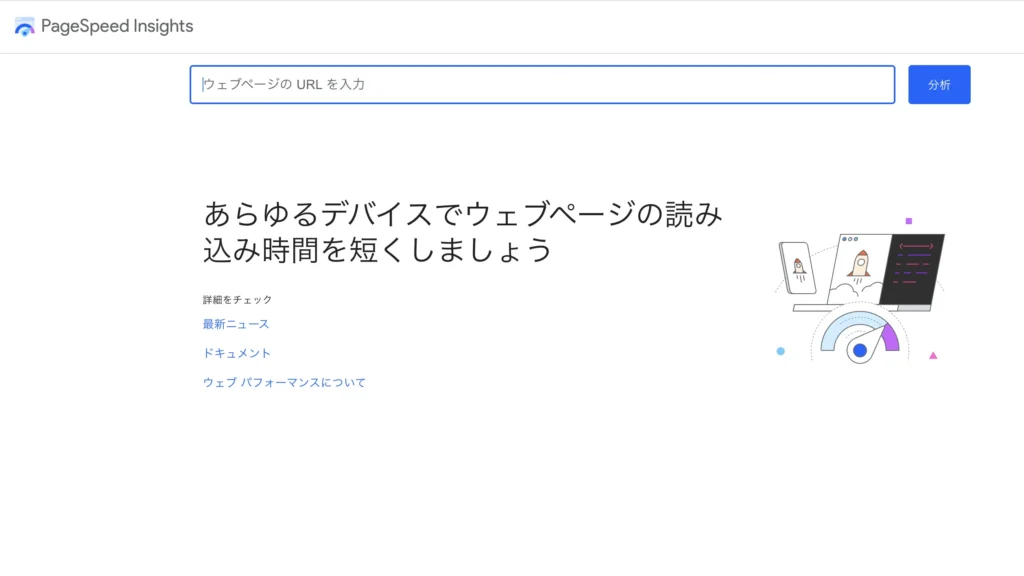The image size is (1024, 576).
Task: Click the PageSpeed Insights title text
Action: click(117, 27)
